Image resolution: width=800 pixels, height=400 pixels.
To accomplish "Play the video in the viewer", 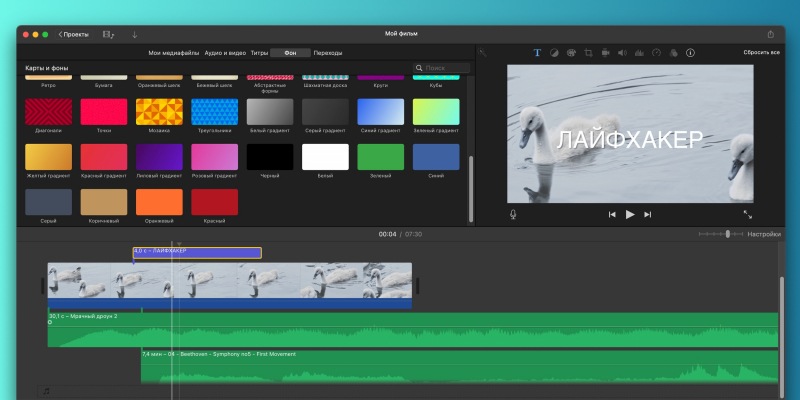I will (x=630, y=214).
